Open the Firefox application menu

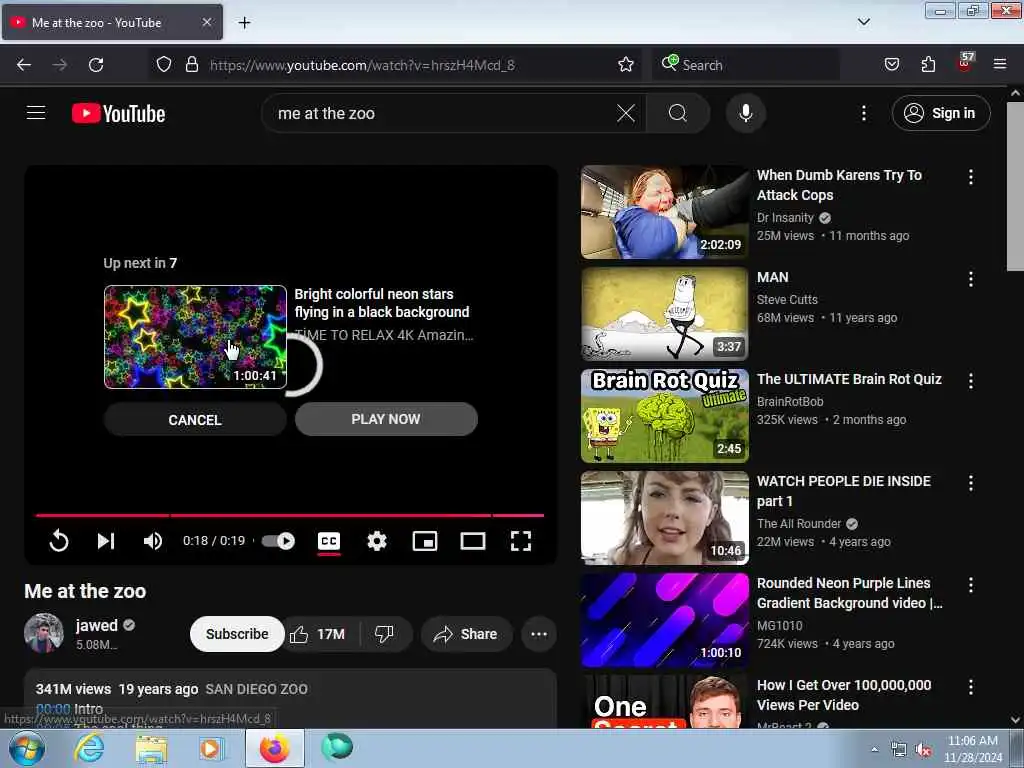point(1000,65)
